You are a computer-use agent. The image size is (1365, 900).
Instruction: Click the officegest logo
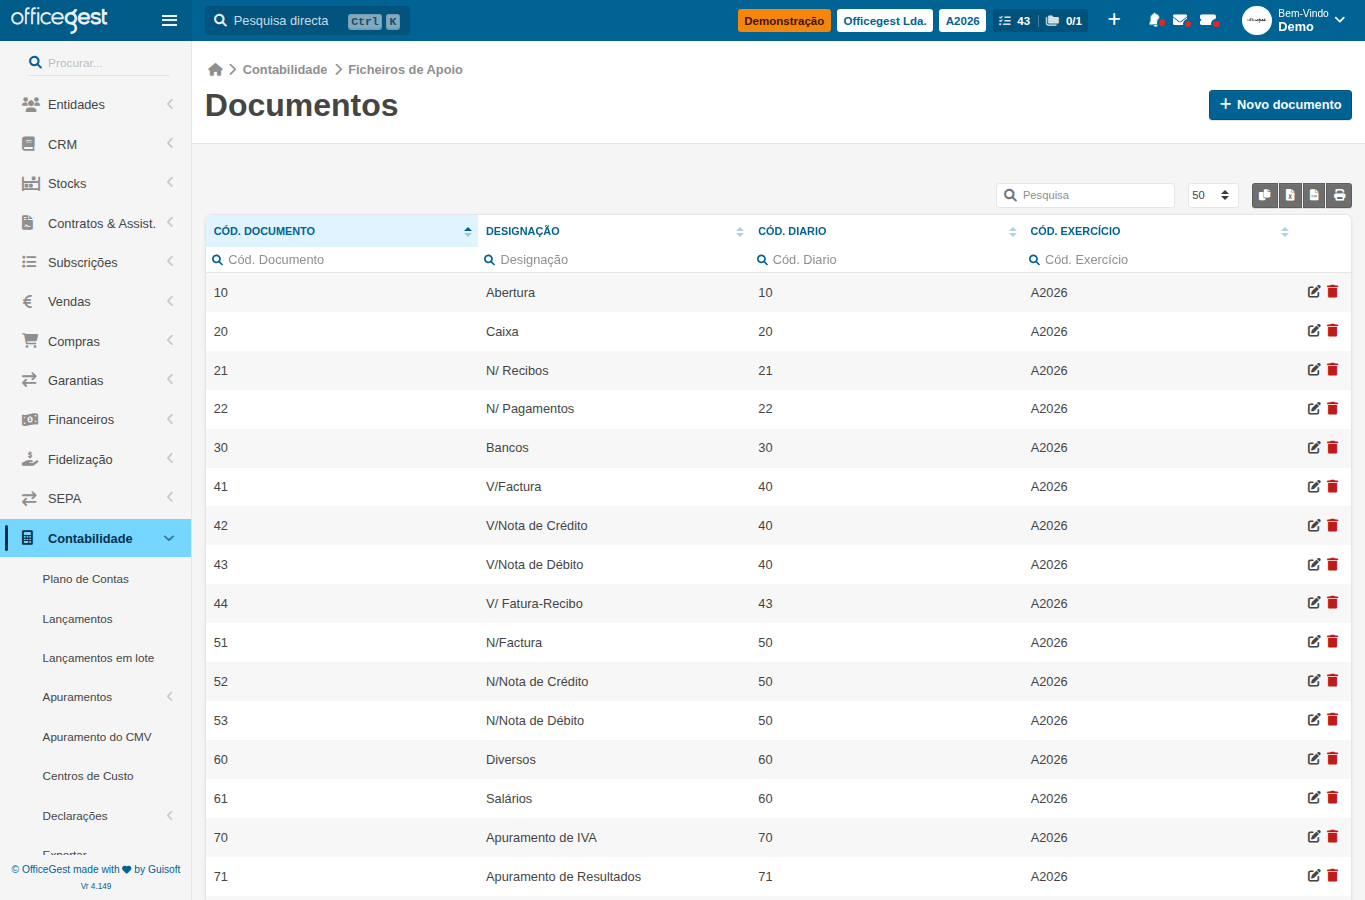pyautogui.click(x=59, y=19)
